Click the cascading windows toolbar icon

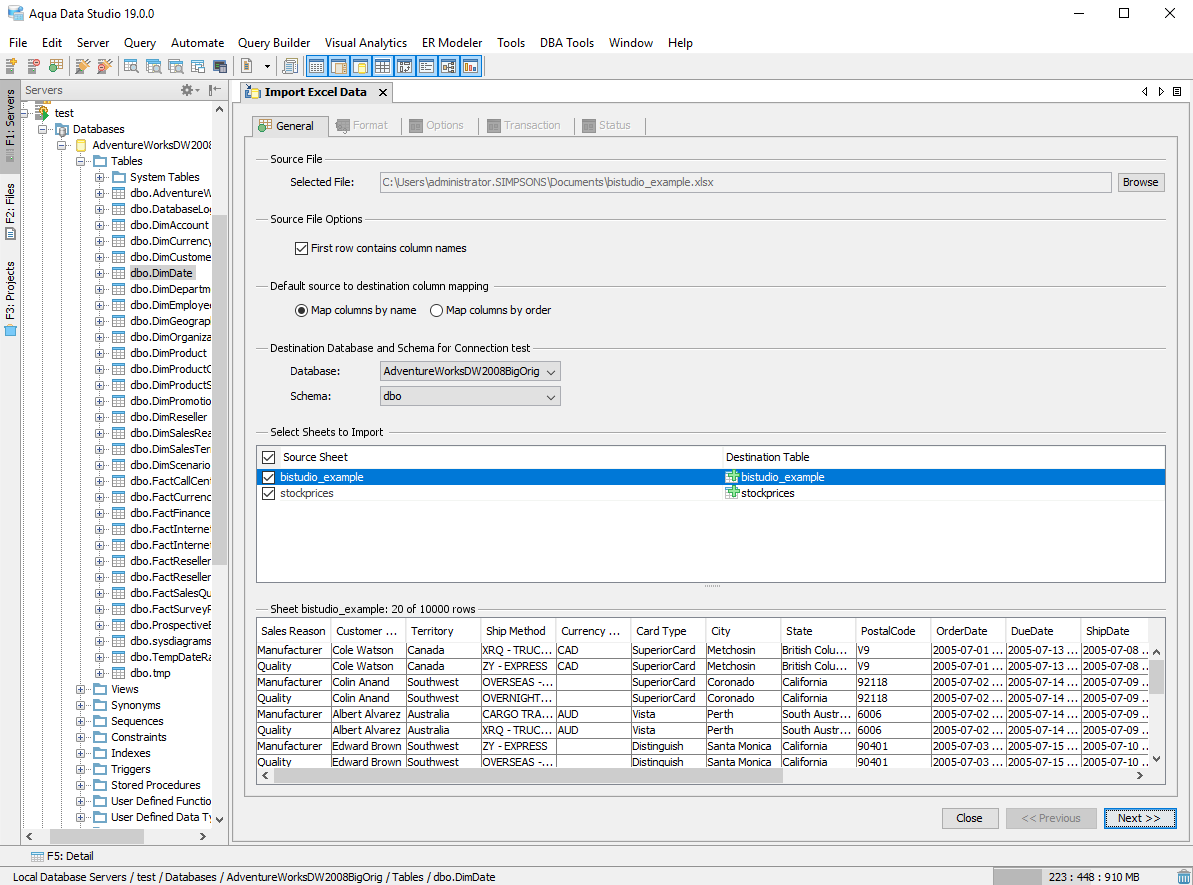[198, 66]
